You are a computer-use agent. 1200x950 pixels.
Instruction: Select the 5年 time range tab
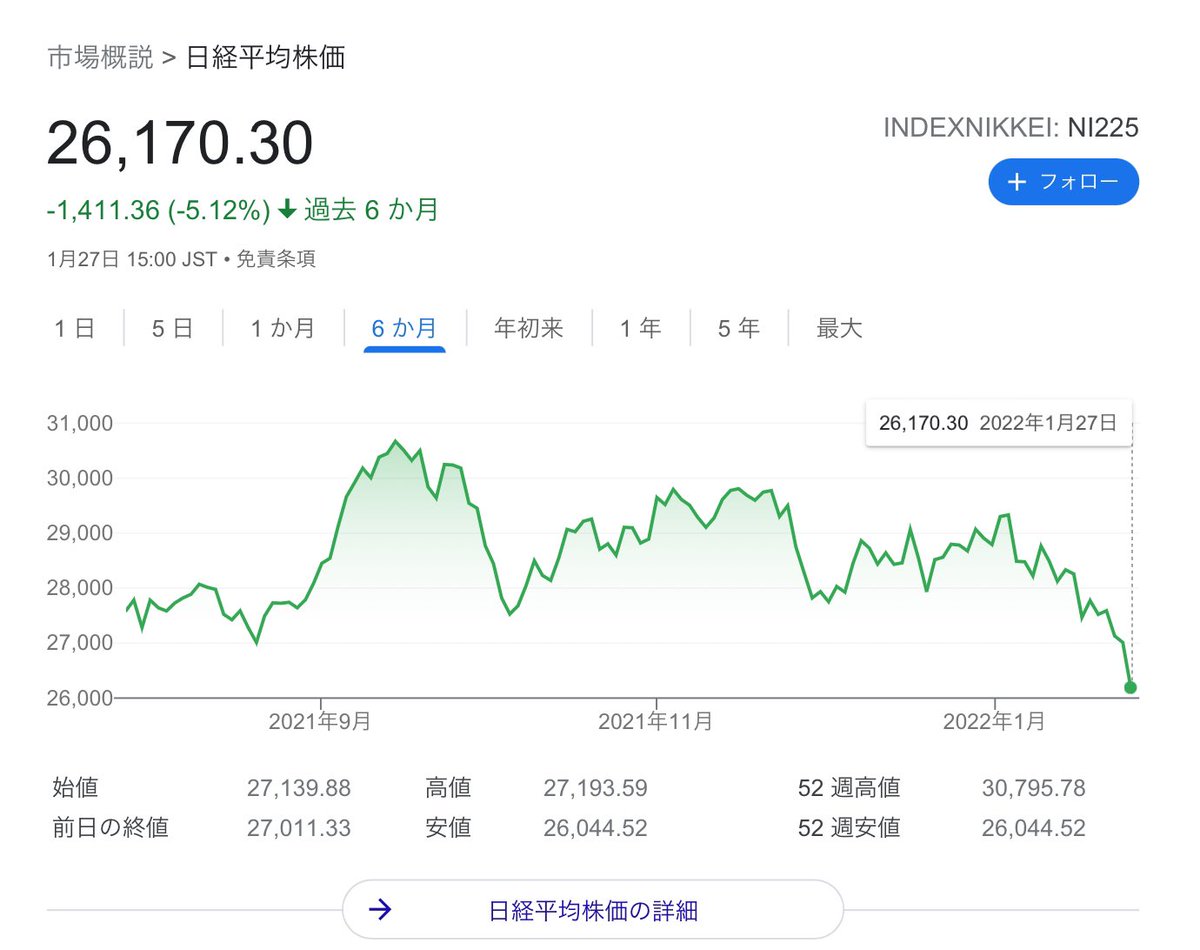click(738, 328)
